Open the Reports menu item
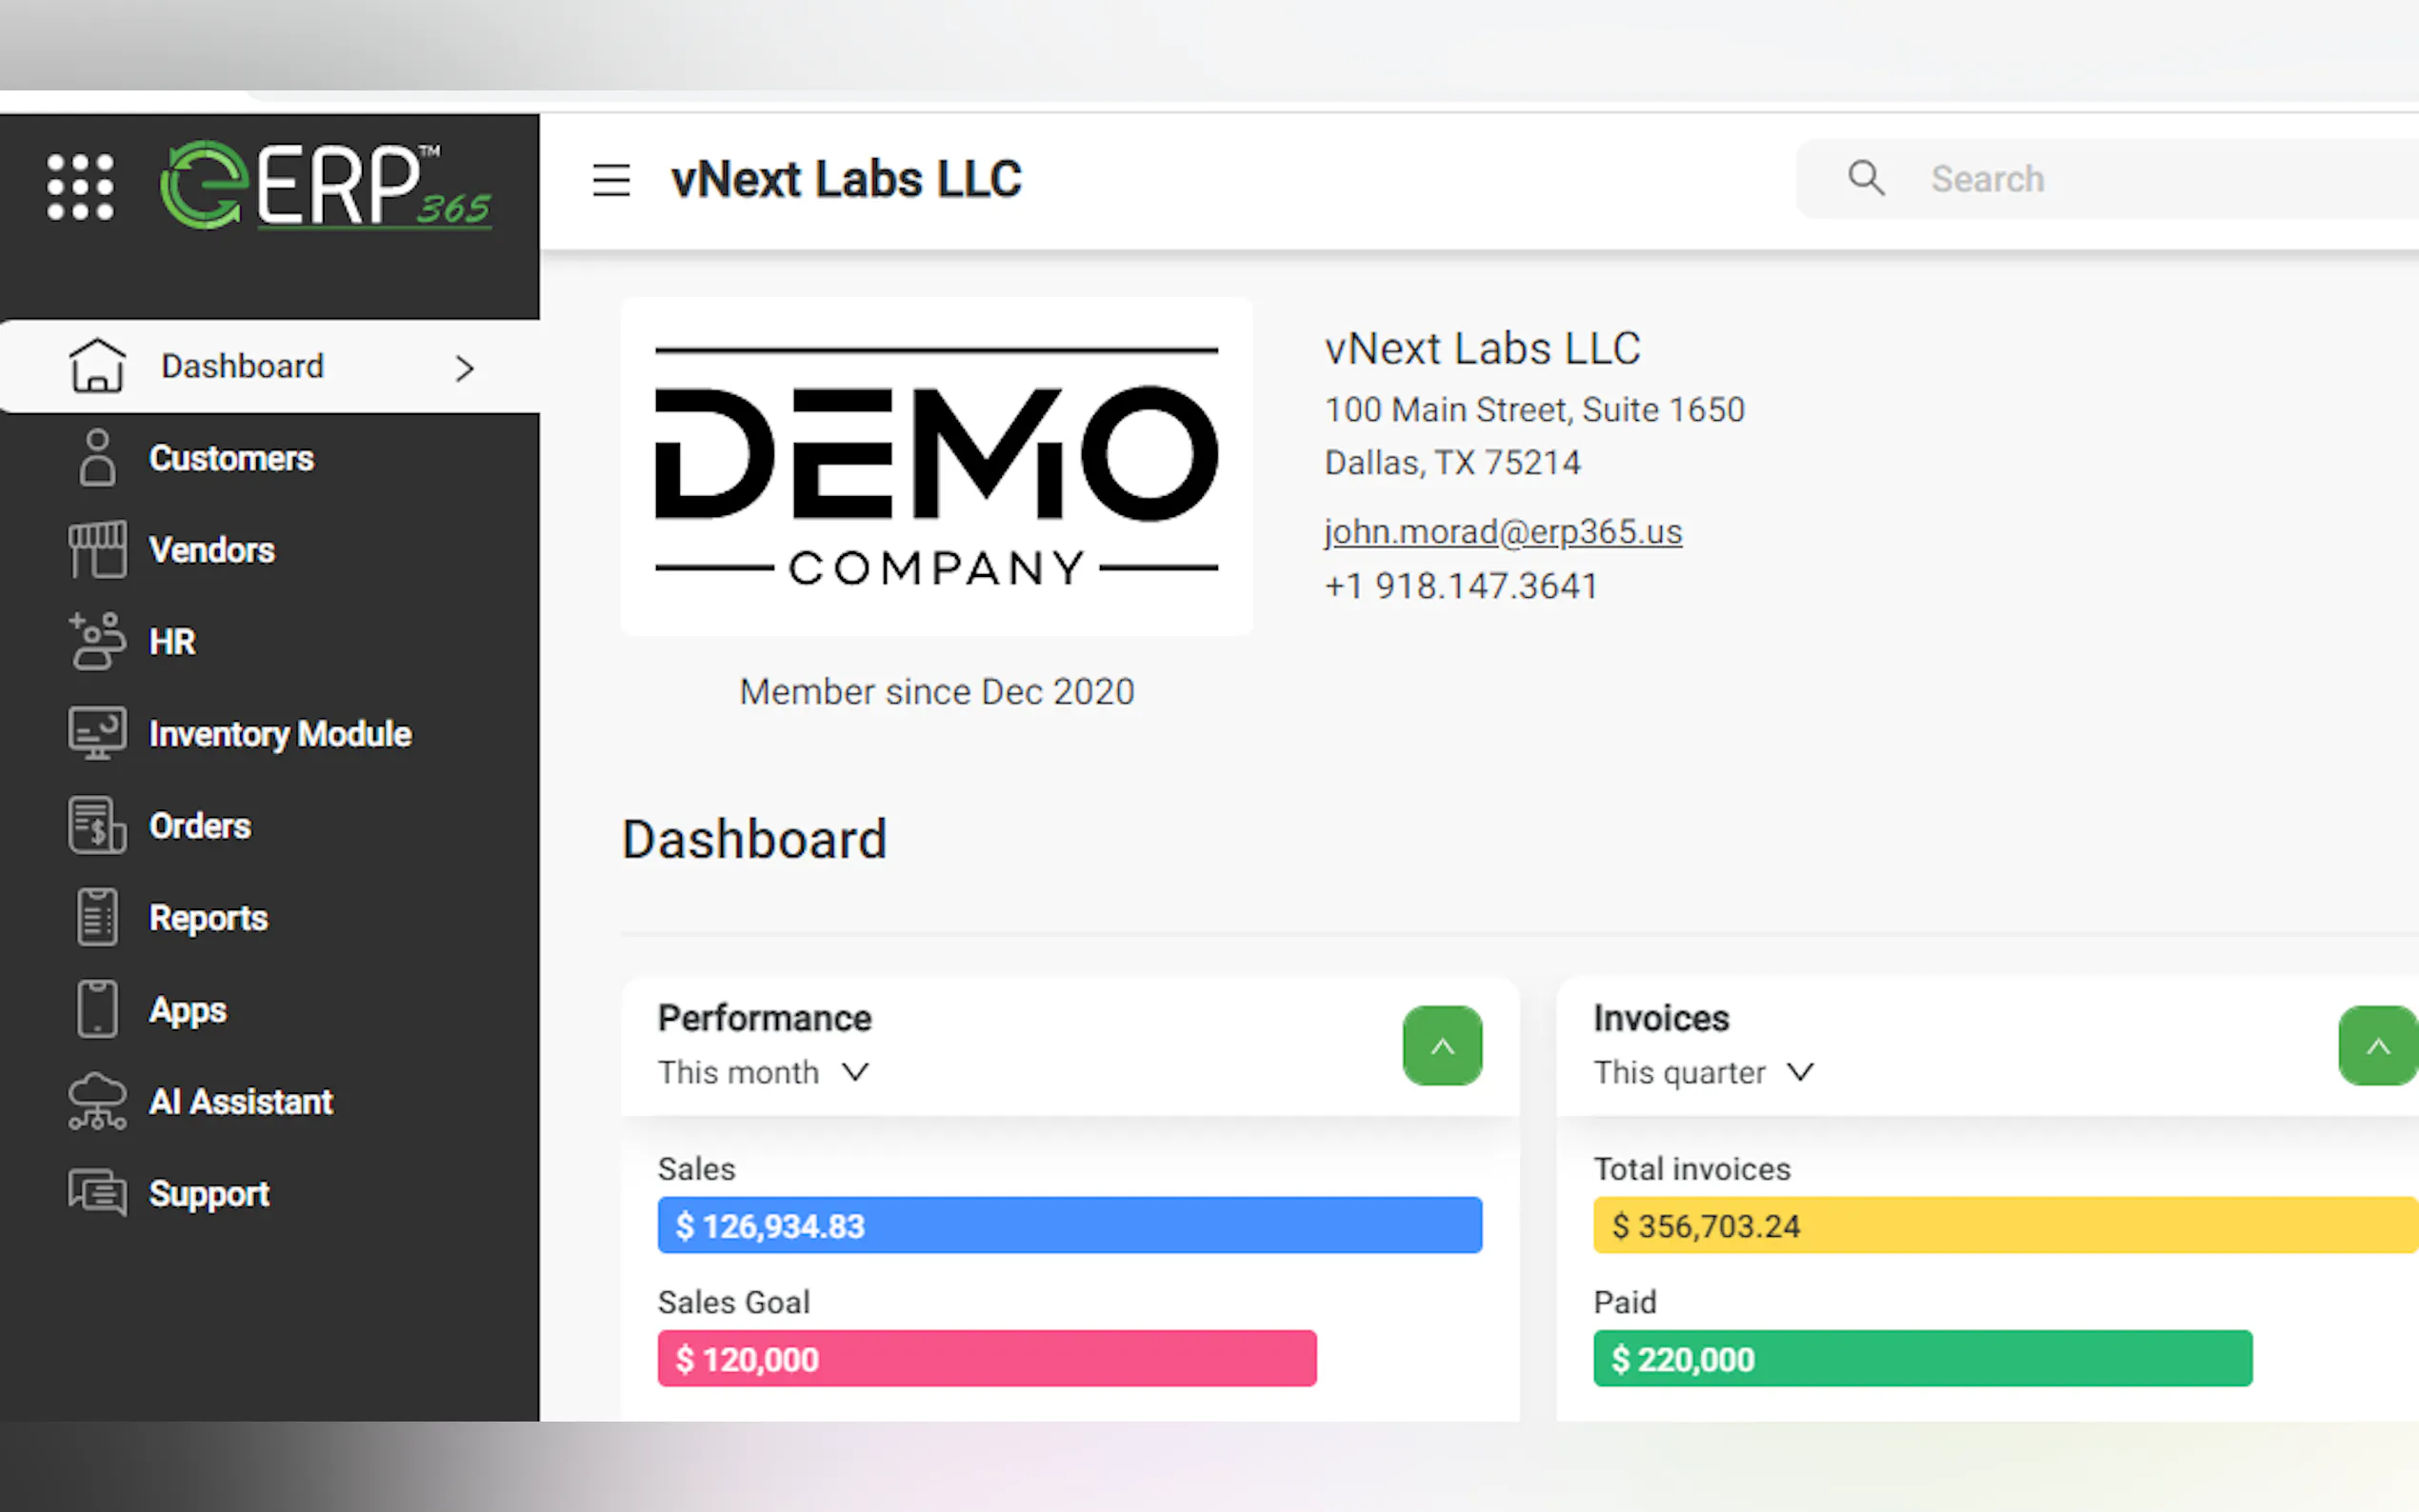Viewport: 2419px width, 1512px height. [x=208, y=918]
